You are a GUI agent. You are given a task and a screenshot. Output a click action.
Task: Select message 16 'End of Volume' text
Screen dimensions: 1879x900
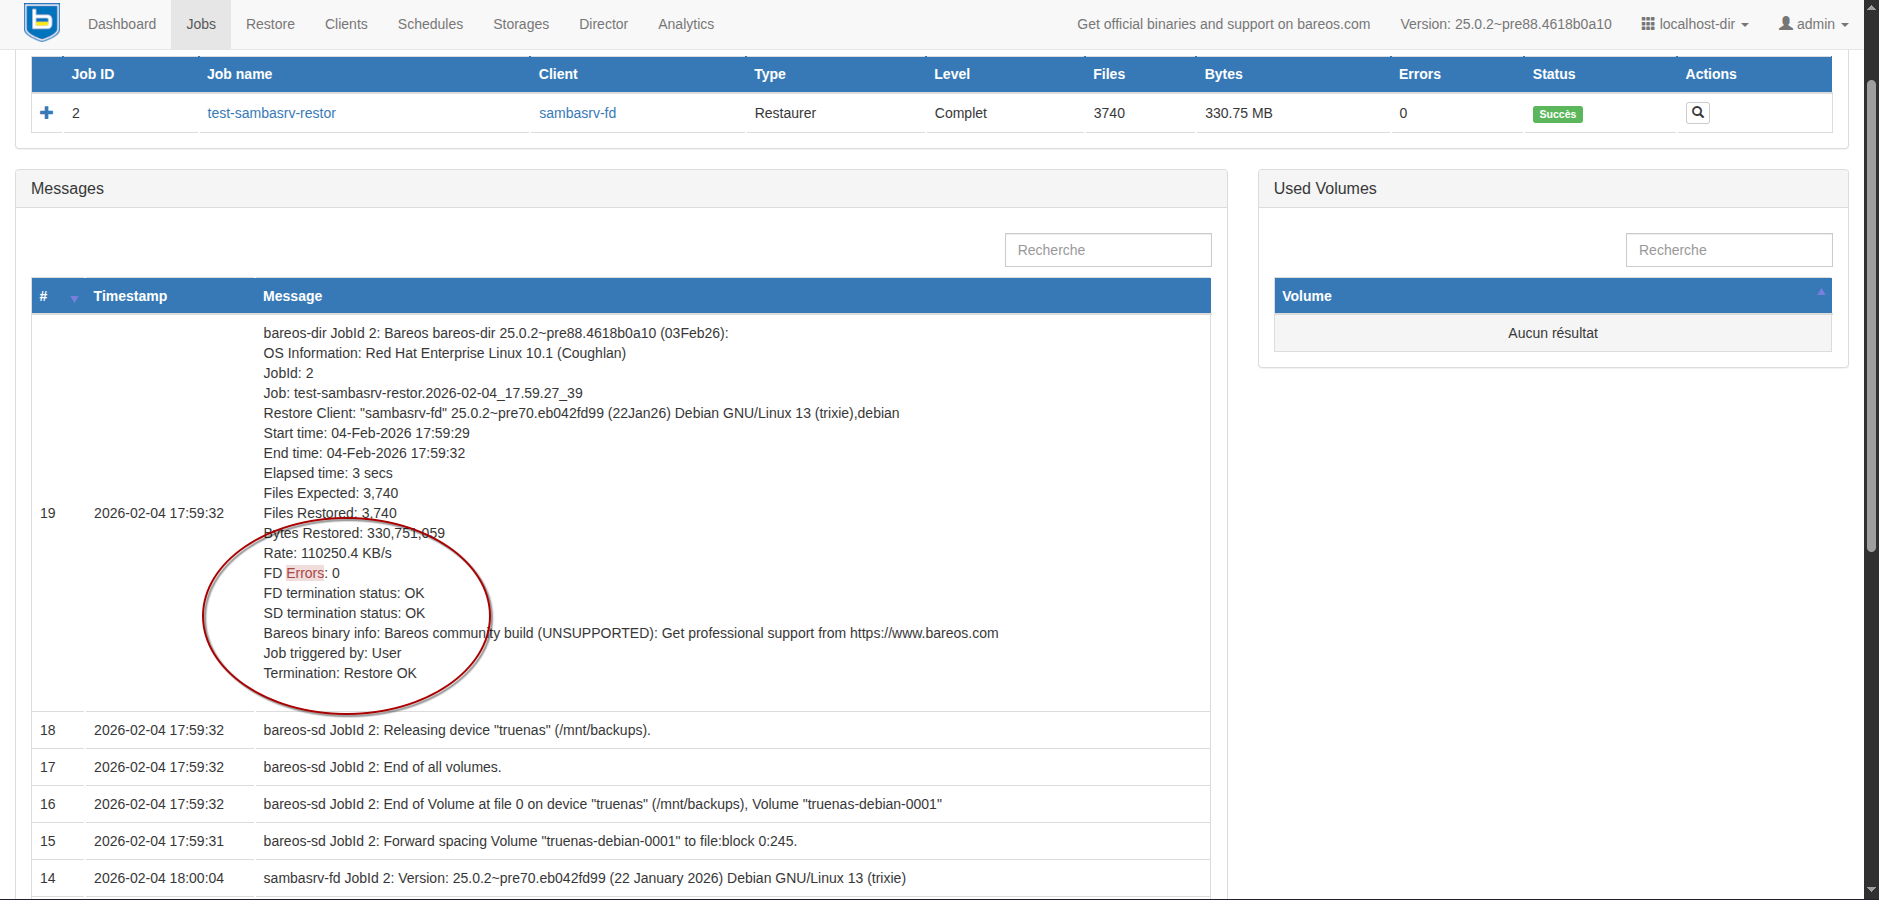(x=603, y=804)
